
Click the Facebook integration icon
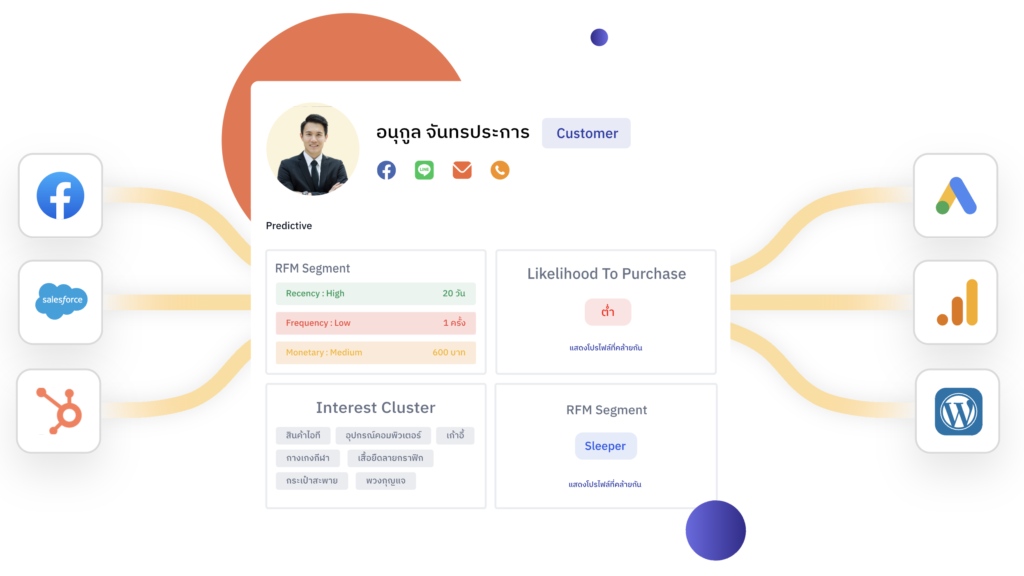point(60,196)
